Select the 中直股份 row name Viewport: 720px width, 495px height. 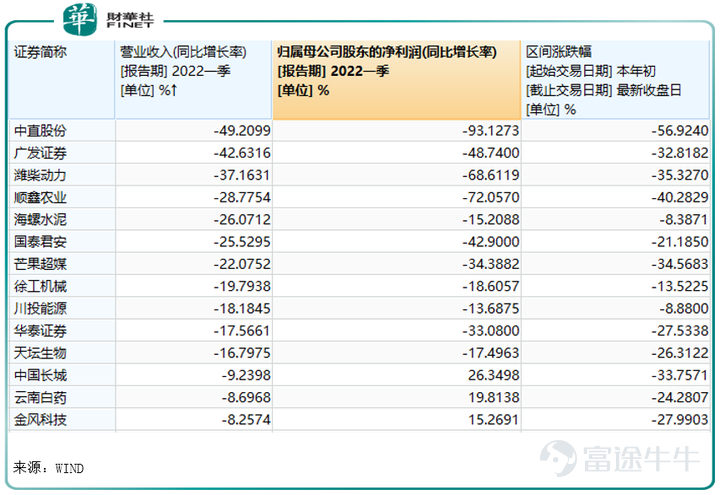[40, 131]
